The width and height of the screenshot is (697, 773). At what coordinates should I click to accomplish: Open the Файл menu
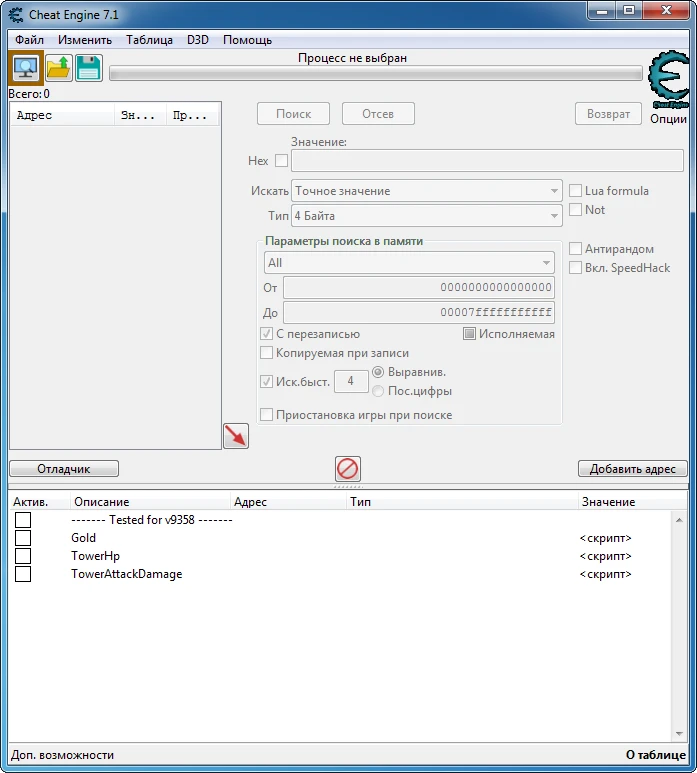[30, 40]
